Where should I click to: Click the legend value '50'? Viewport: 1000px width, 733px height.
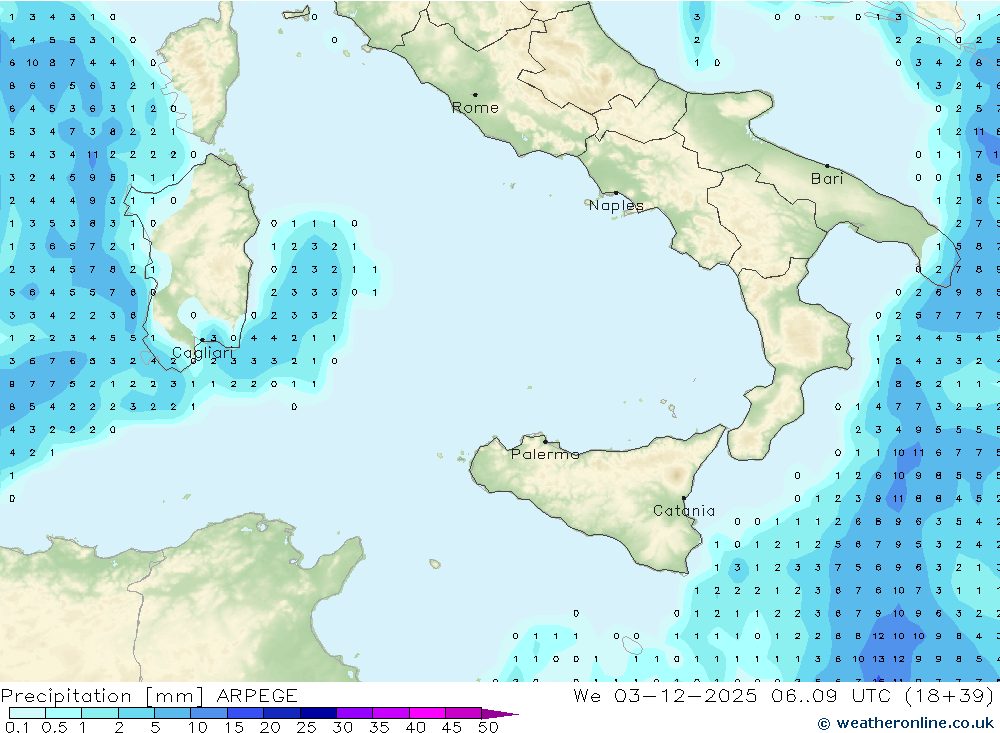pyautogui.click(x=489, y=727)
